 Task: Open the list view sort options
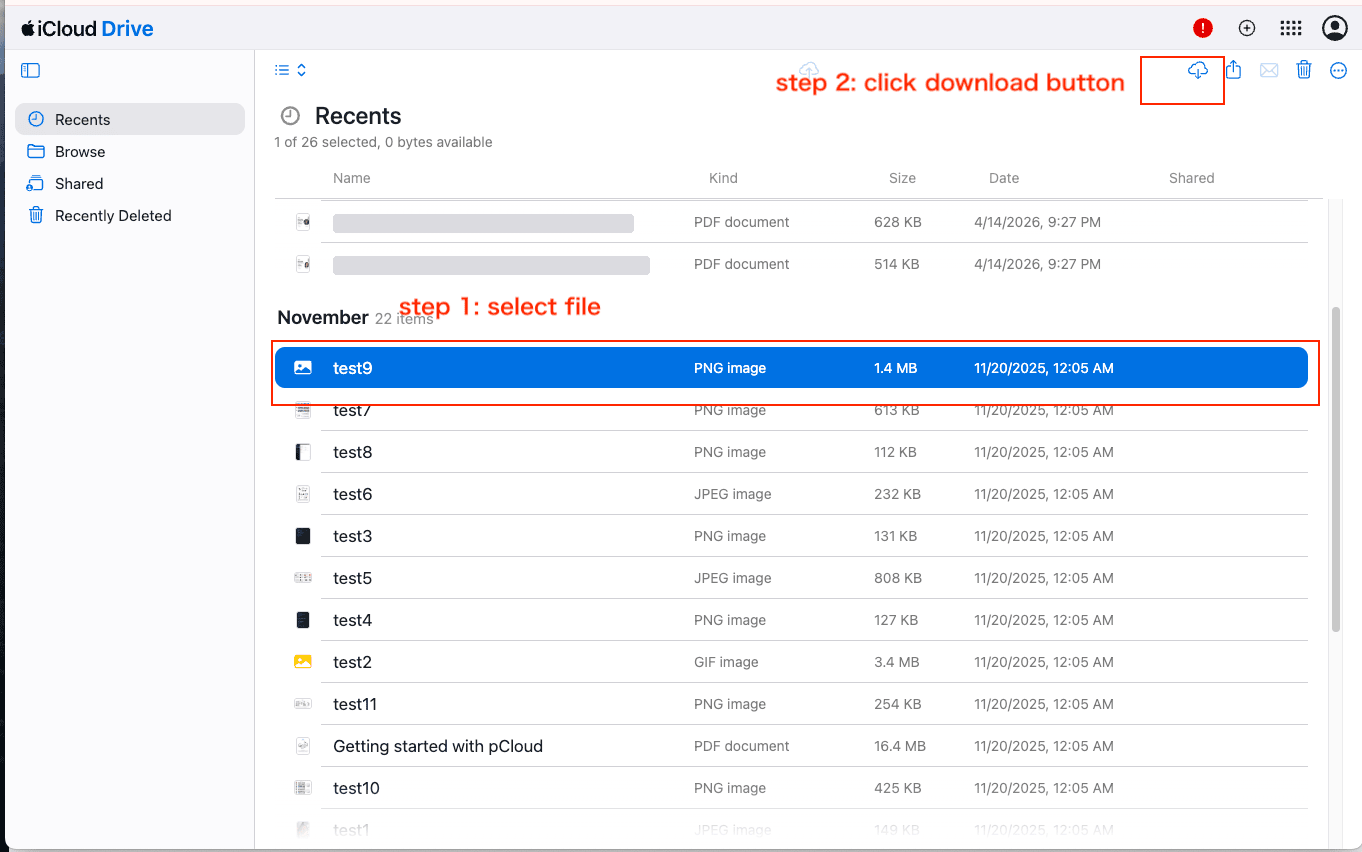pos(291,70)
